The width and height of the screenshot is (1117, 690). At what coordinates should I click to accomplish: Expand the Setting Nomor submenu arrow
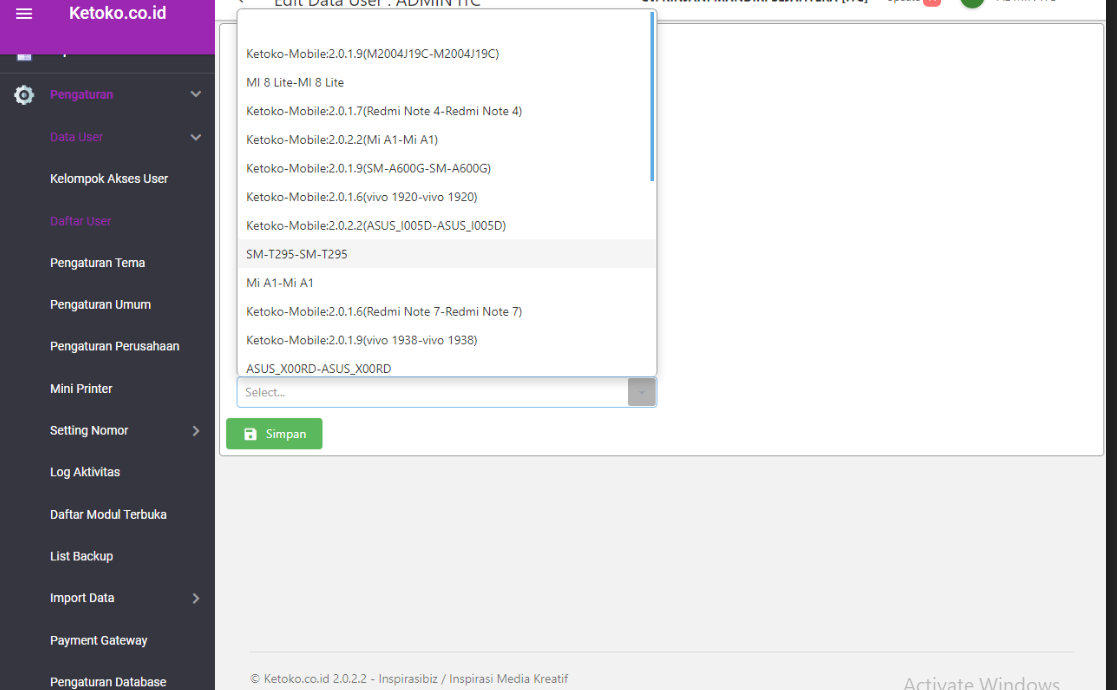point(196,431)
